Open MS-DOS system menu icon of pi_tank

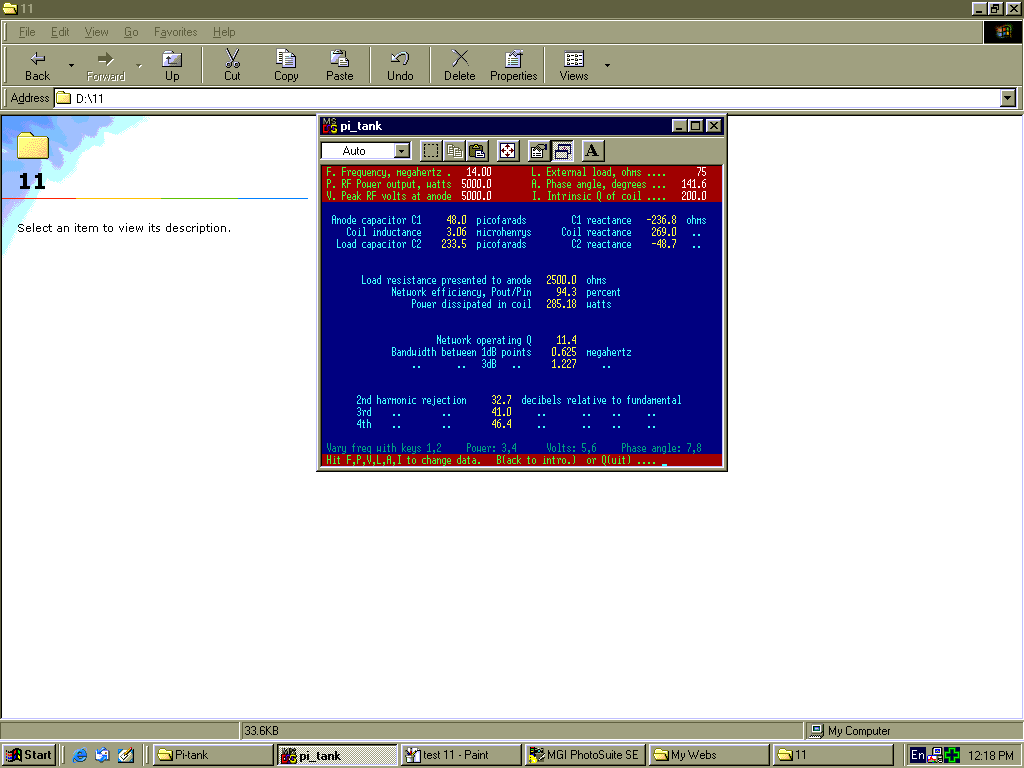point(330,125)
